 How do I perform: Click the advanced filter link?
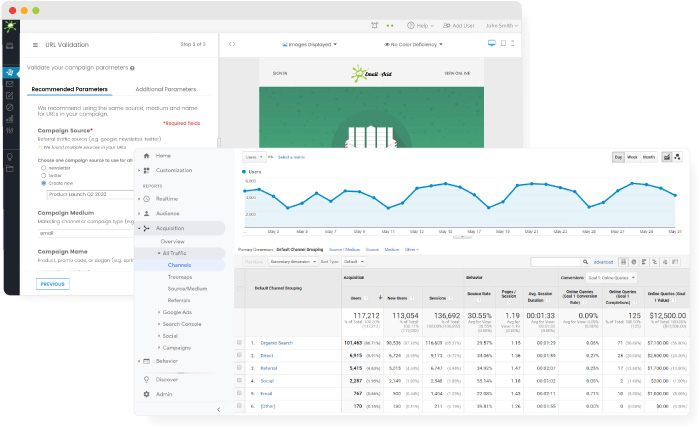(x=603, y=262)
